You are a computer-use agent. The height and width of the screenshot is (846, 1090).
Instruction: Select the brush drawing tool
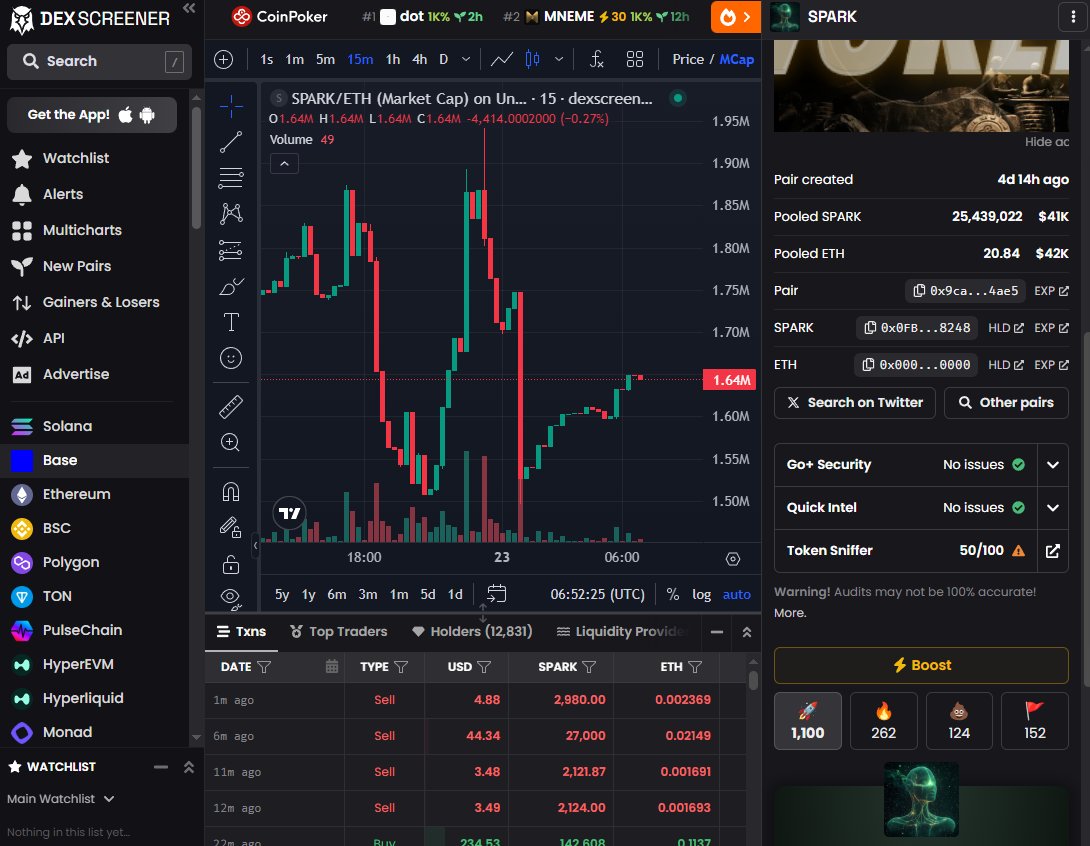point(231,286)
